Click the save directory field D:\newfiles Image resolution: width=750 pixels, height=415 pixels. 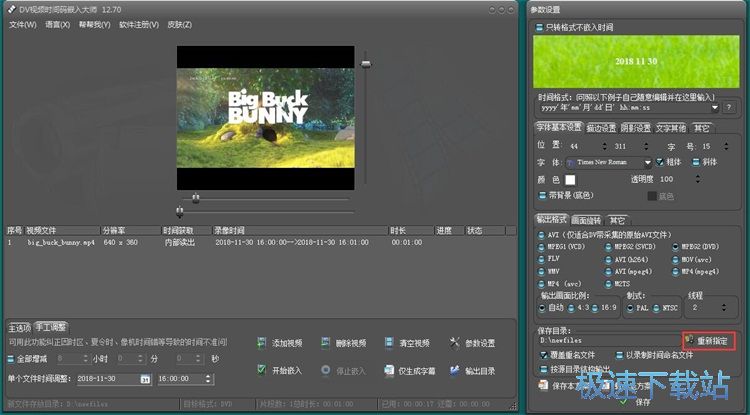point(608,340)
